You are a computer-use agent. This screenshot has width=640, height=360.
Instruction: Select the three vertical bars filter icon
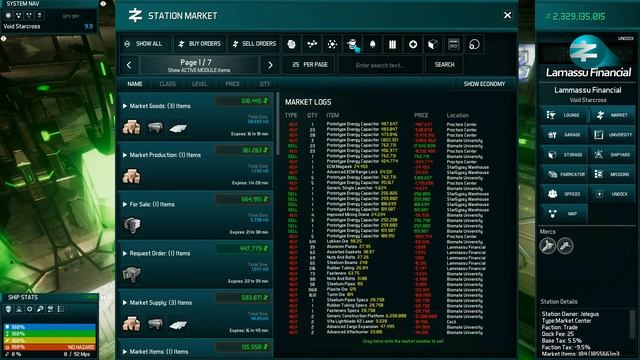click(392, 44)
